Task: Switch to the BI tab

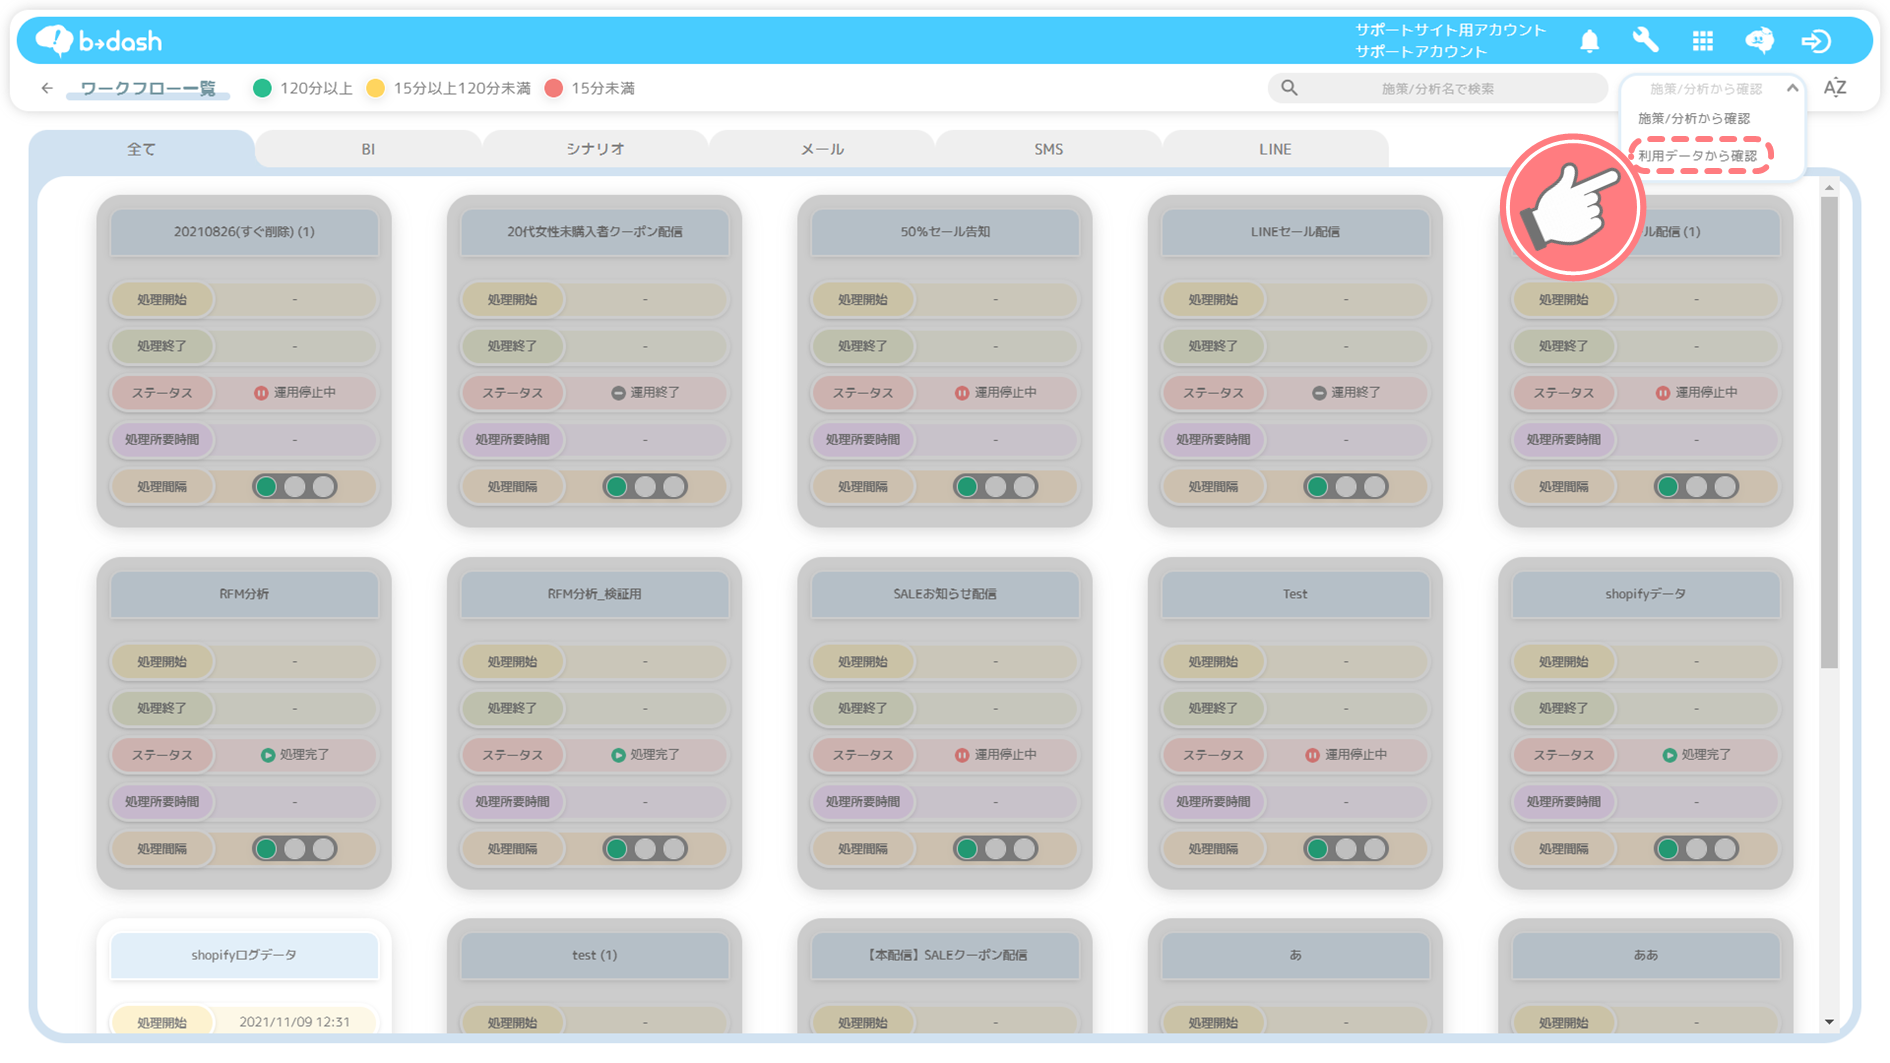Action: click(368, 149)
